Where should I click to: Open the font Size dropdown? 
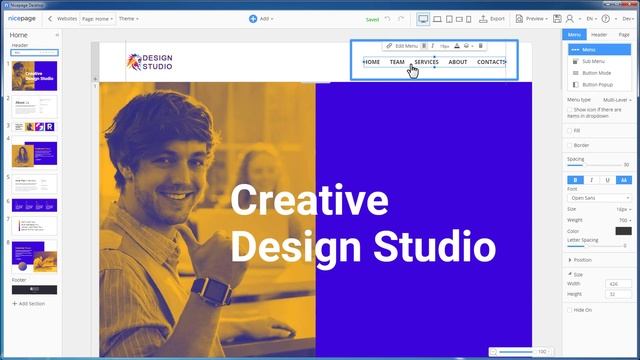[x=623, y=209]
